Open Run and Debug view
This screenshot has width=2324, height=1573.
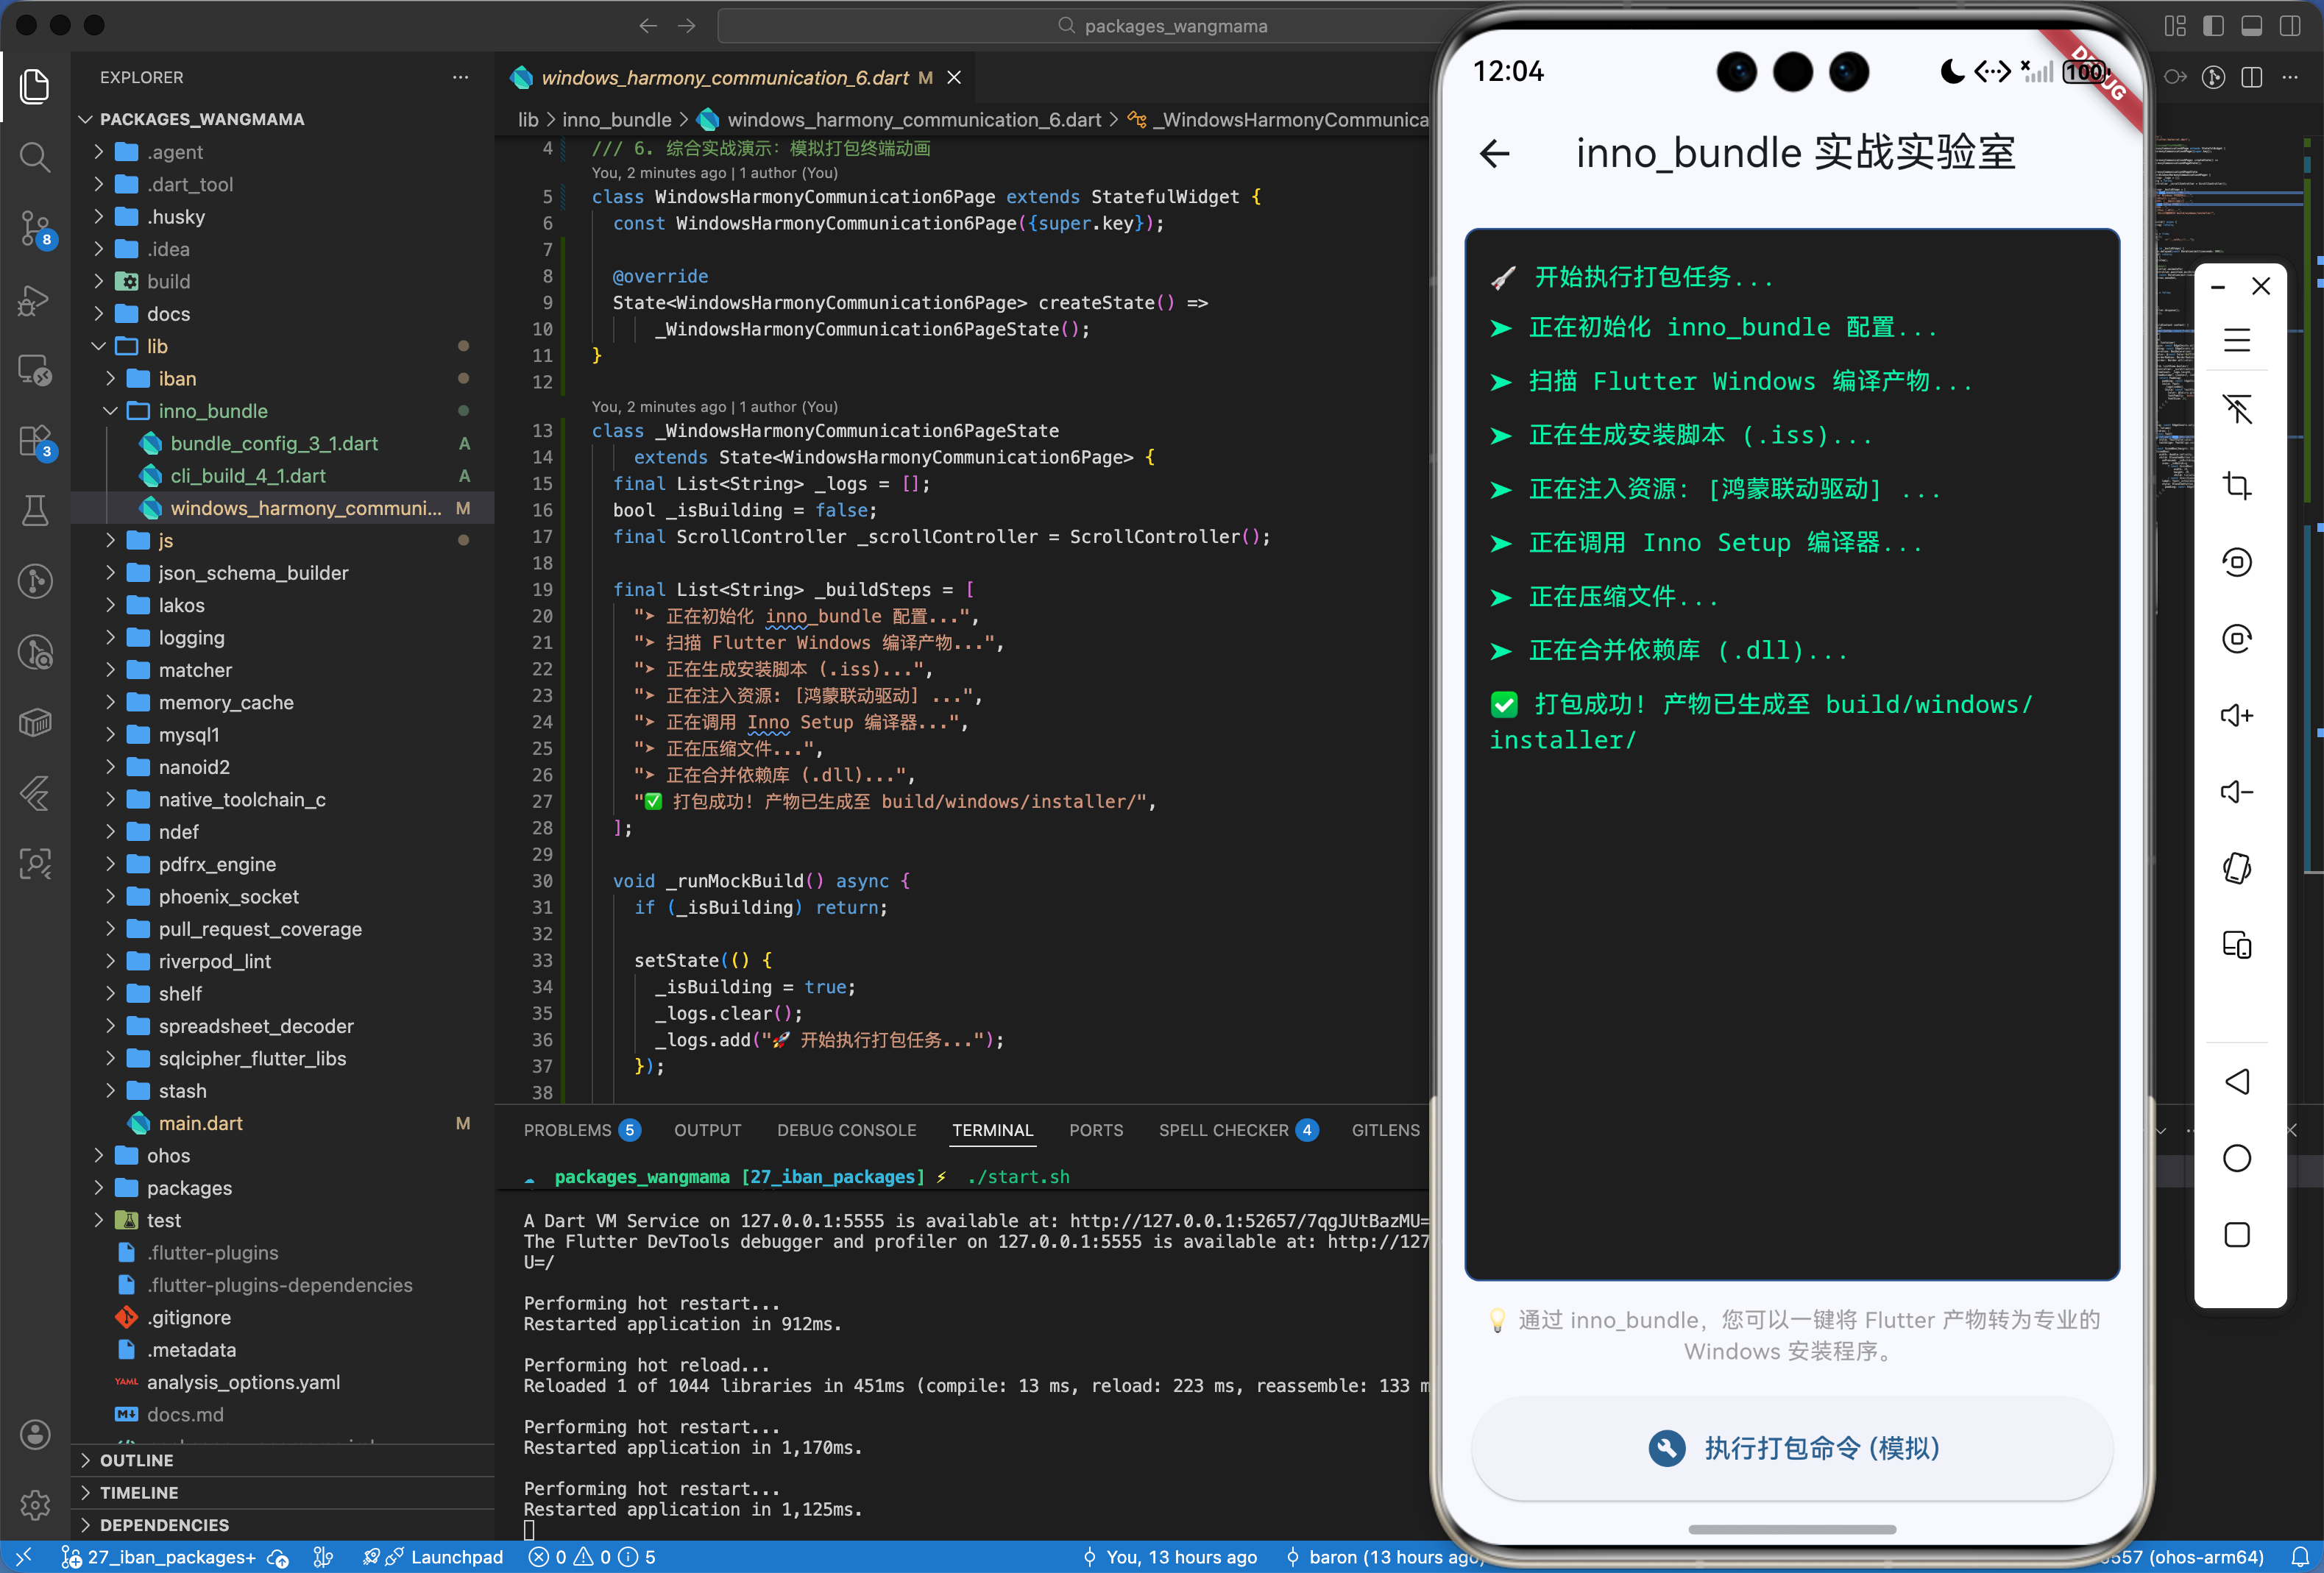[x=35, y=299]
